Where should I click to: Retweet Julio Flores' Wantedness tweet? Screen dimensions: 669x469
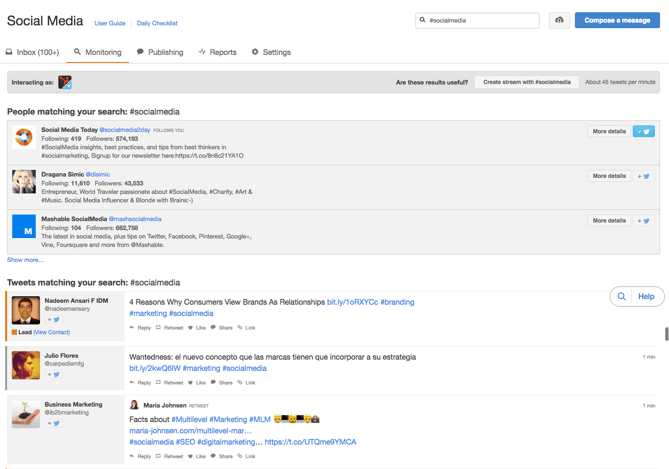[169, 382]
